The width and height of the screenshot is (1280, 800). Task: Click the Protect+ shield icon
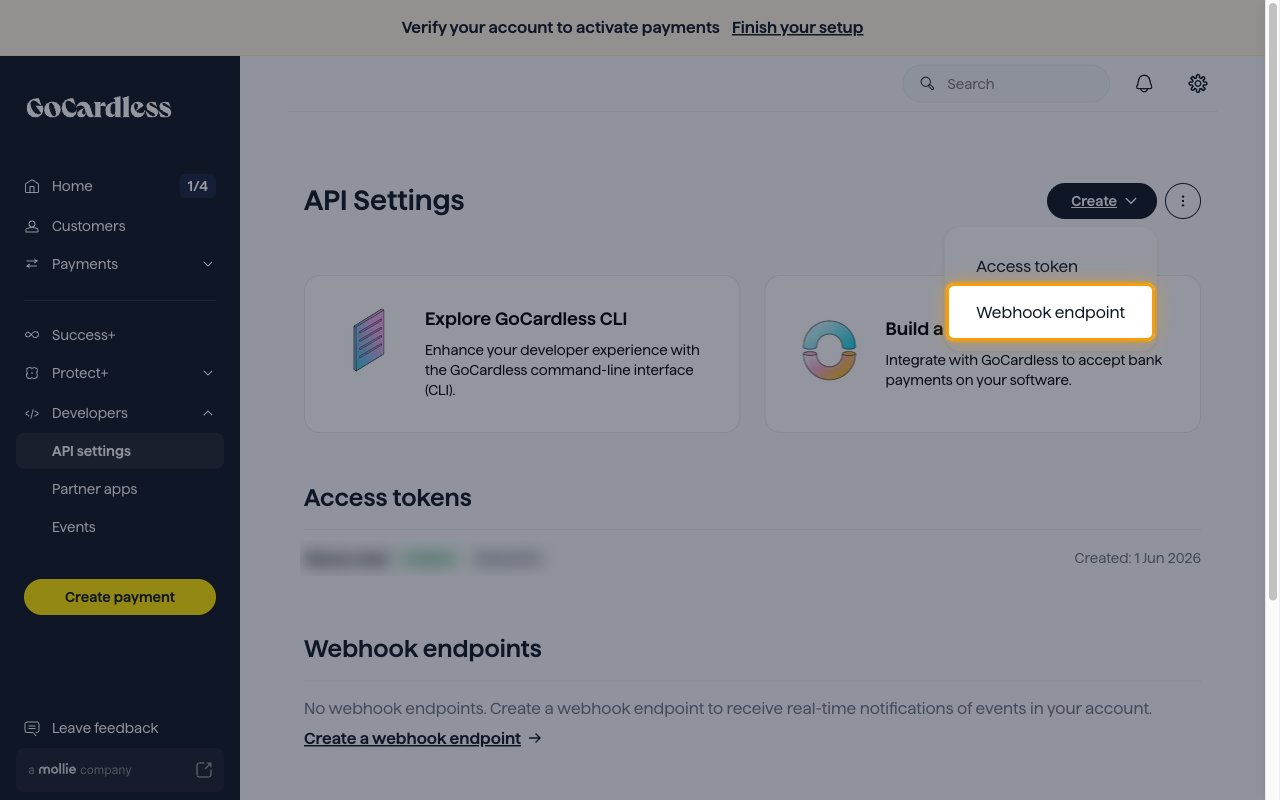(32, 373)
